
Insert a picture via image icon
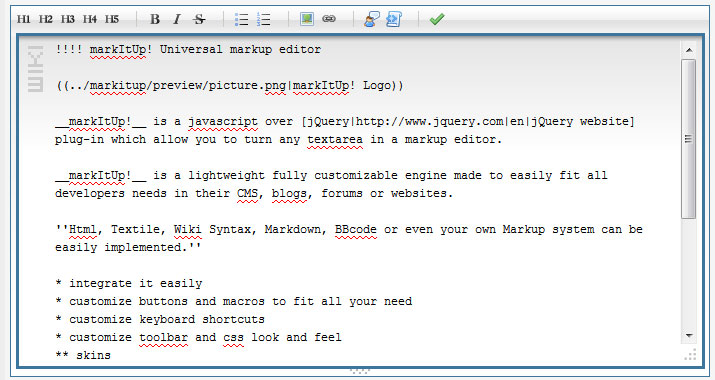pyautogui.click(x=307, y=19)
